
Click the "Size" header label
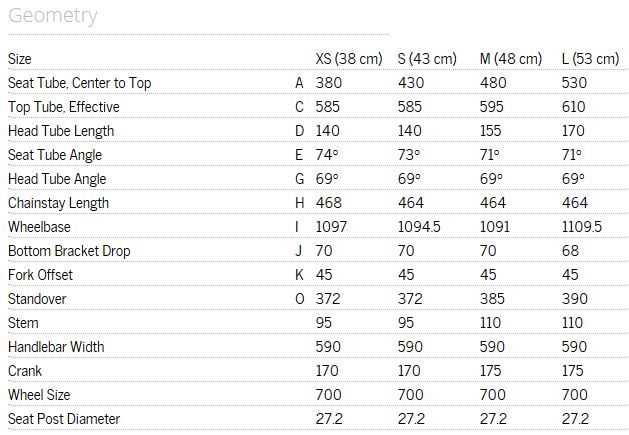coord(20,59)
